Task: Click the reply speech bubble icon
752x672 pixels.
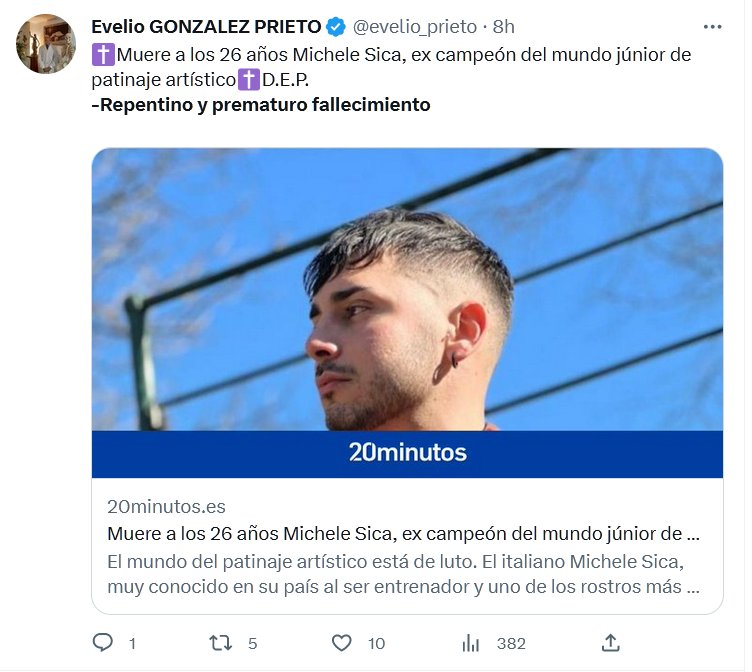Action: pos(103,642)
